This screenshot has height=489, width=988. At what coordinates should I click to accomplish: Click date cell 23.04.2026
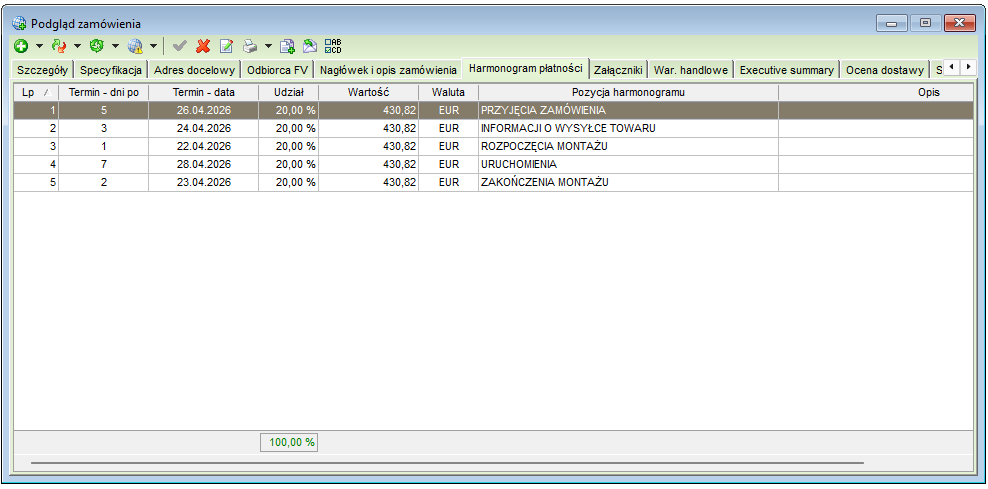click(204, 183)
